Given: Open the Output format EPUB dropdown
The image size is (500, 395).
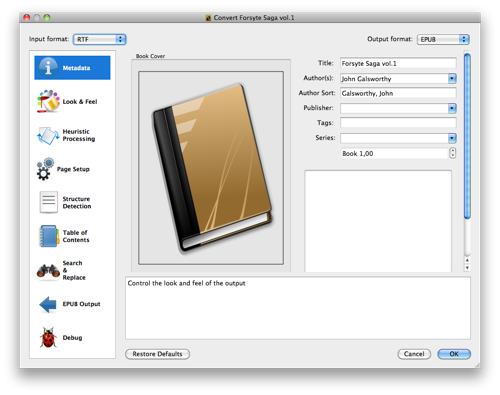Looking at the screenshot, I should 443,39.
